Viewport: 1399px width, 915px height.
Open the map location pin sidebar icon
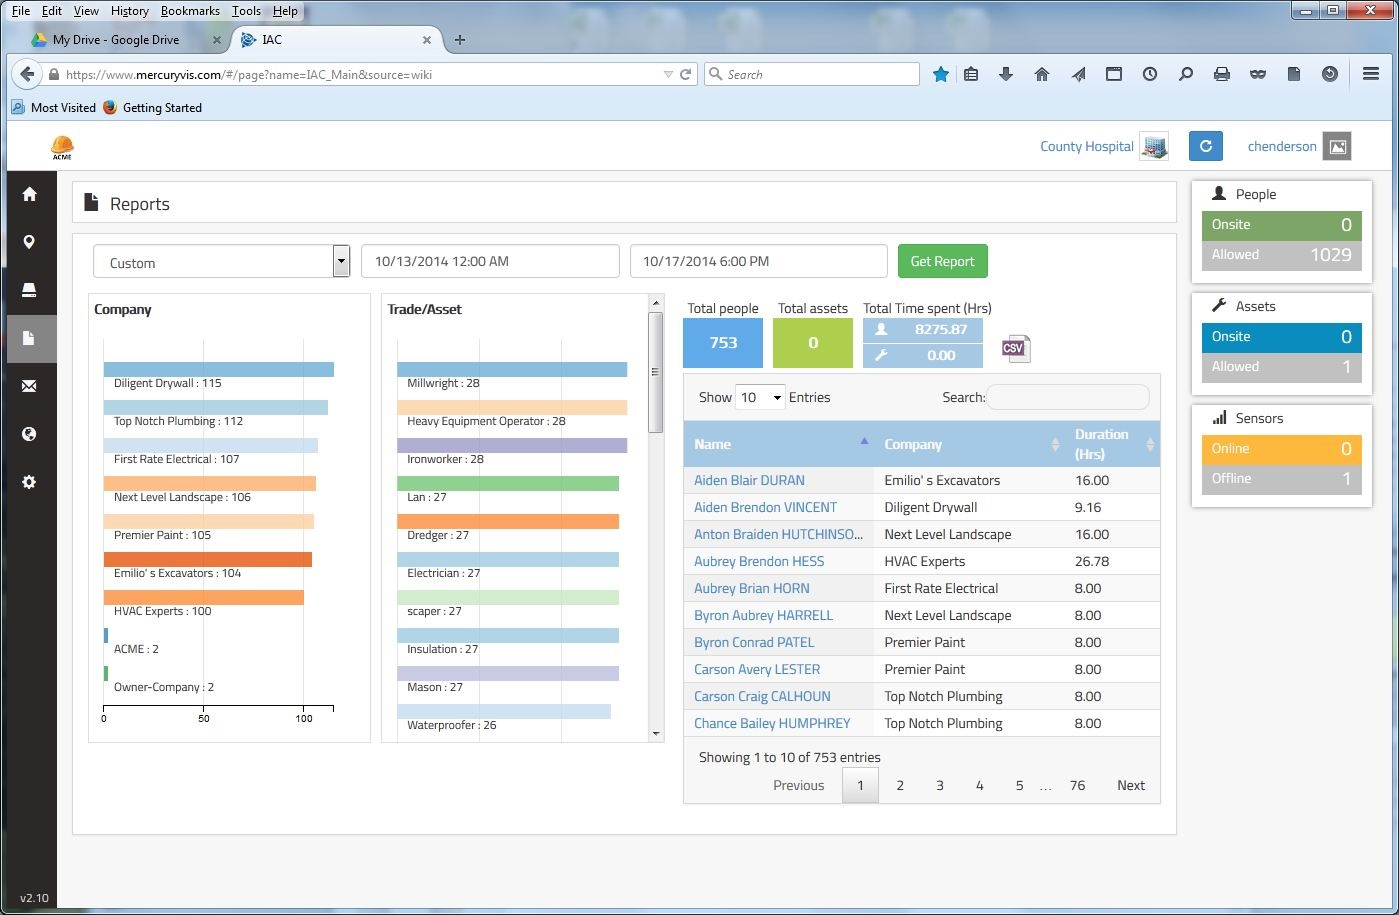(x=29, y=242)
